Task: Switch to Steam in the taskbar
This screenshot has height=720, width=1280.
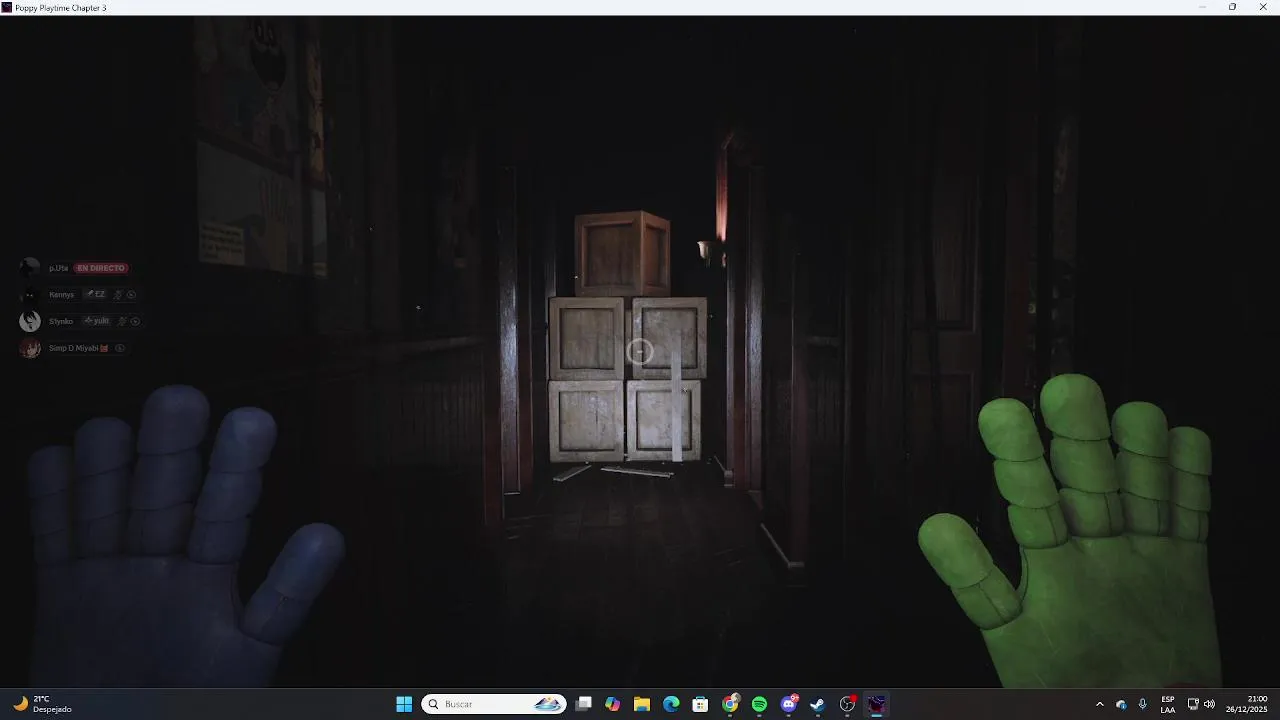Action: click(817, 704)
